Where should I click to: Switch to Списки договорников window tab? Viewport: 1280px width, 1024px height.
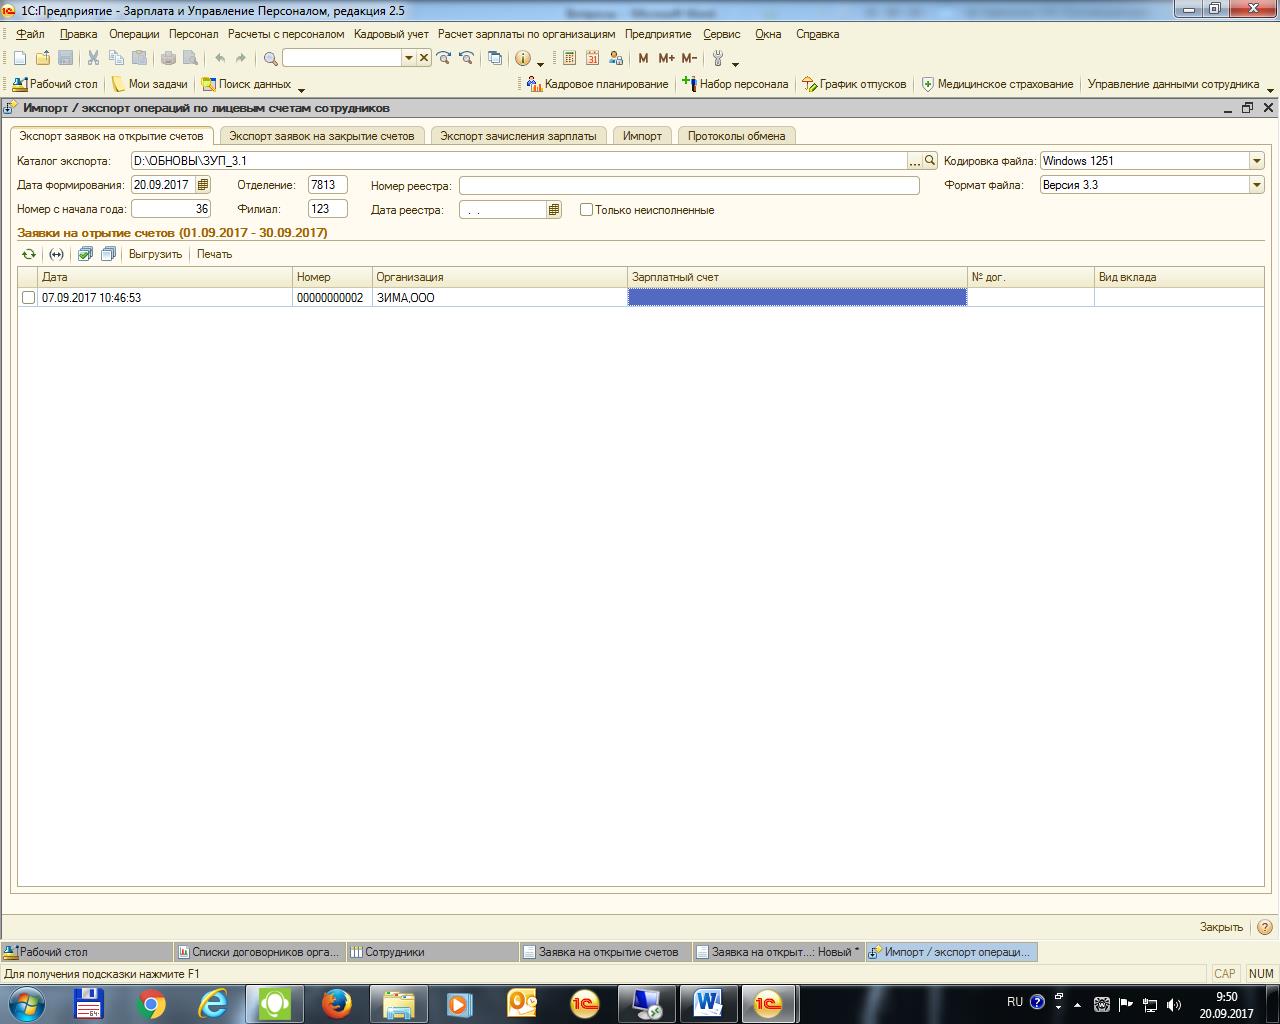(x=259, y=952)
